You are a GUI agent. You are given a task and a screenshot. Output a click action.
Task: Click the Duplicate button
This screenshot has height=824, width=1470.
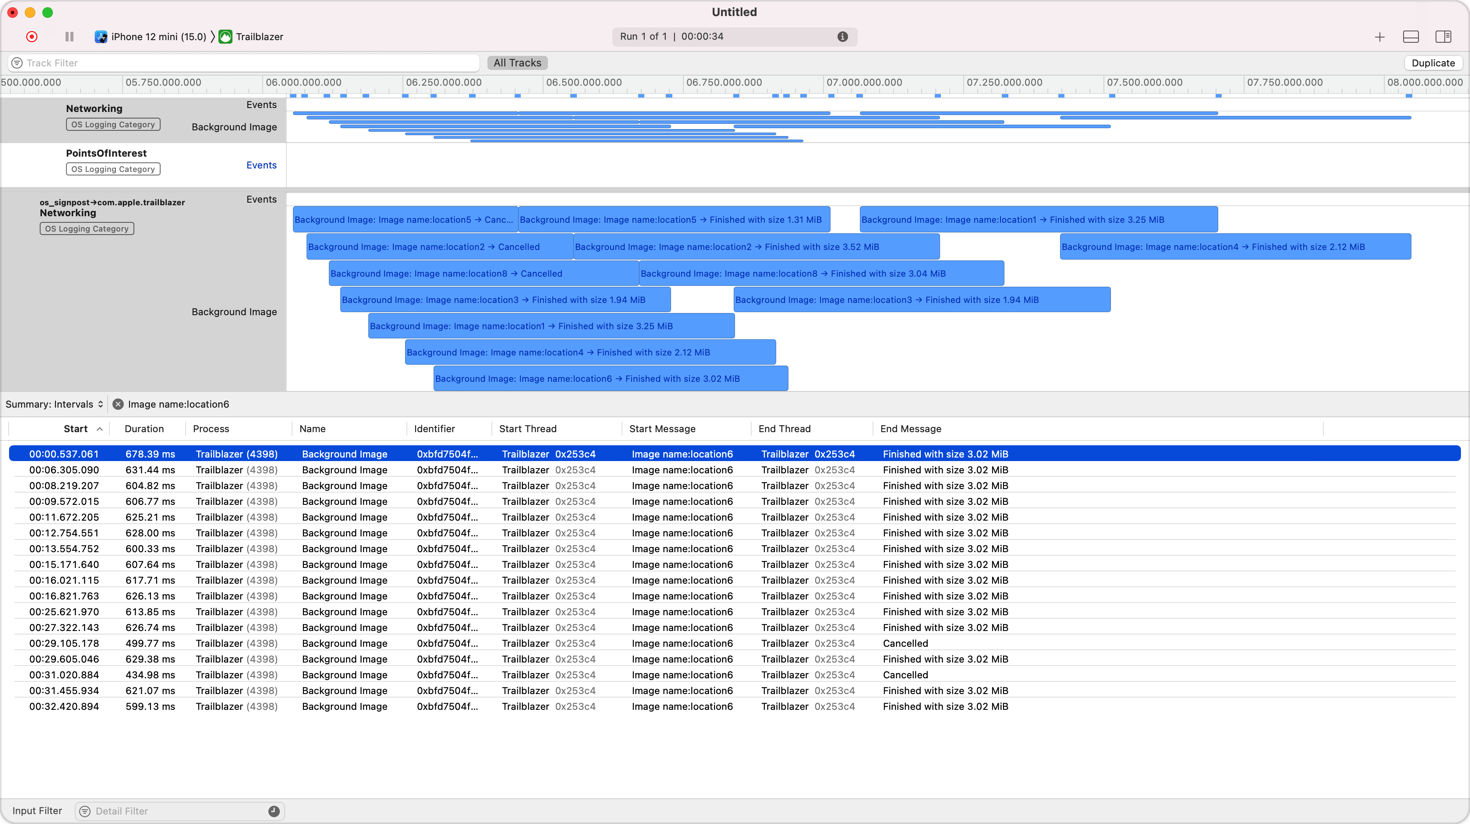click(1433, 62)
